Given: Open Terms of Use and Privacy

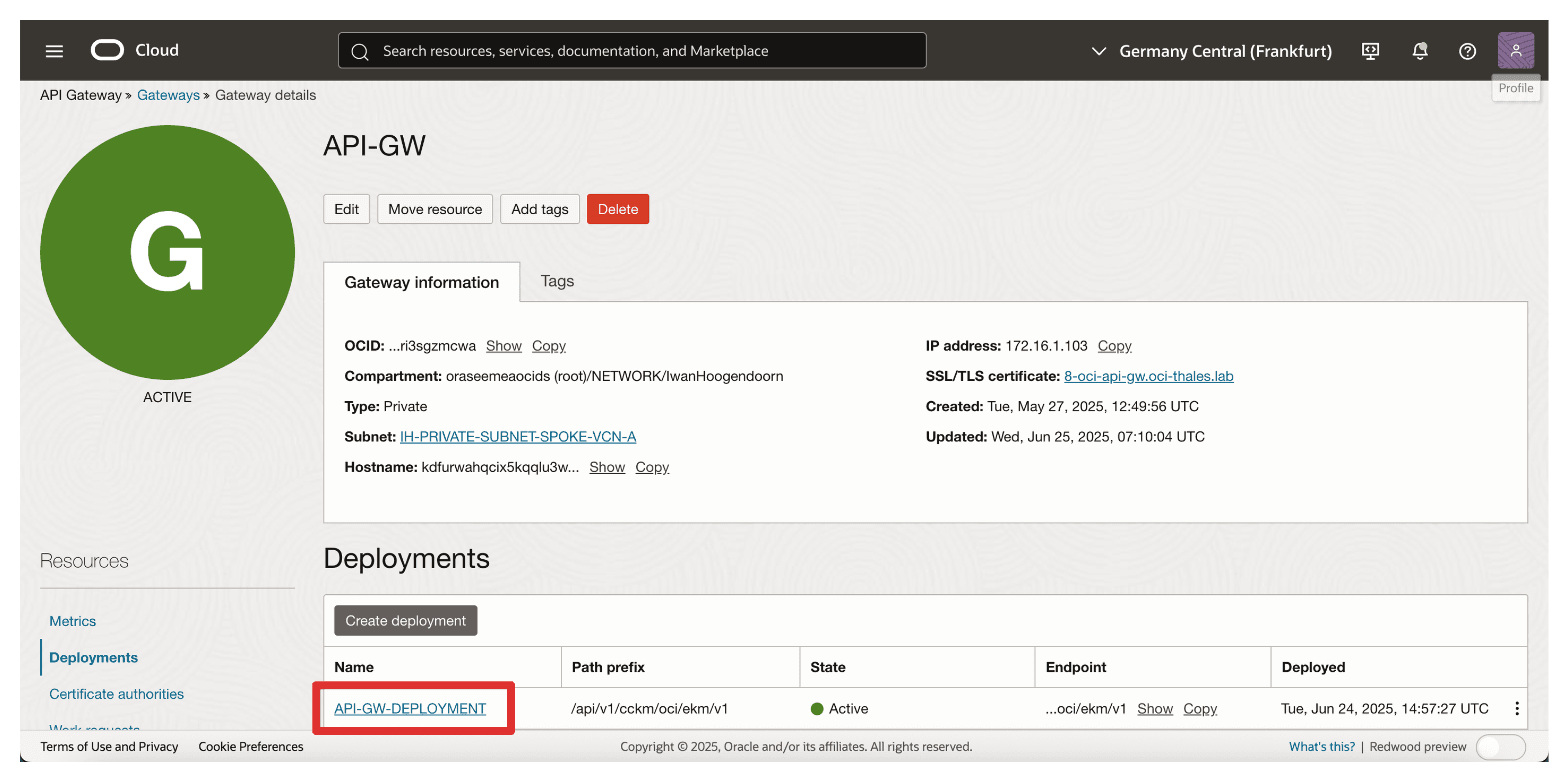Looking at the screenshot, I should click(x=109, y=747).
